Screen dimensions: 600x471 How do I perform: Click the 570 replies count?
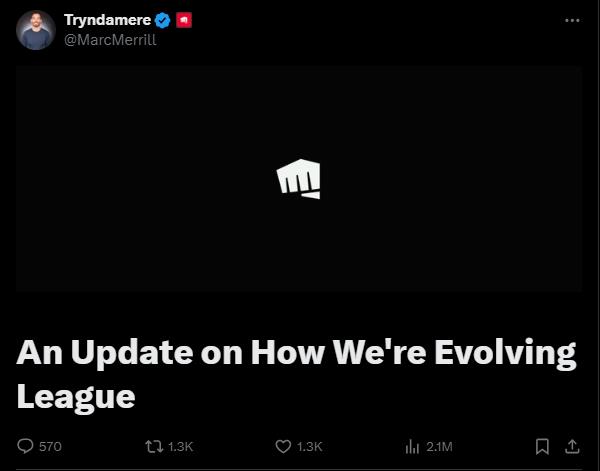pos(50,447)
